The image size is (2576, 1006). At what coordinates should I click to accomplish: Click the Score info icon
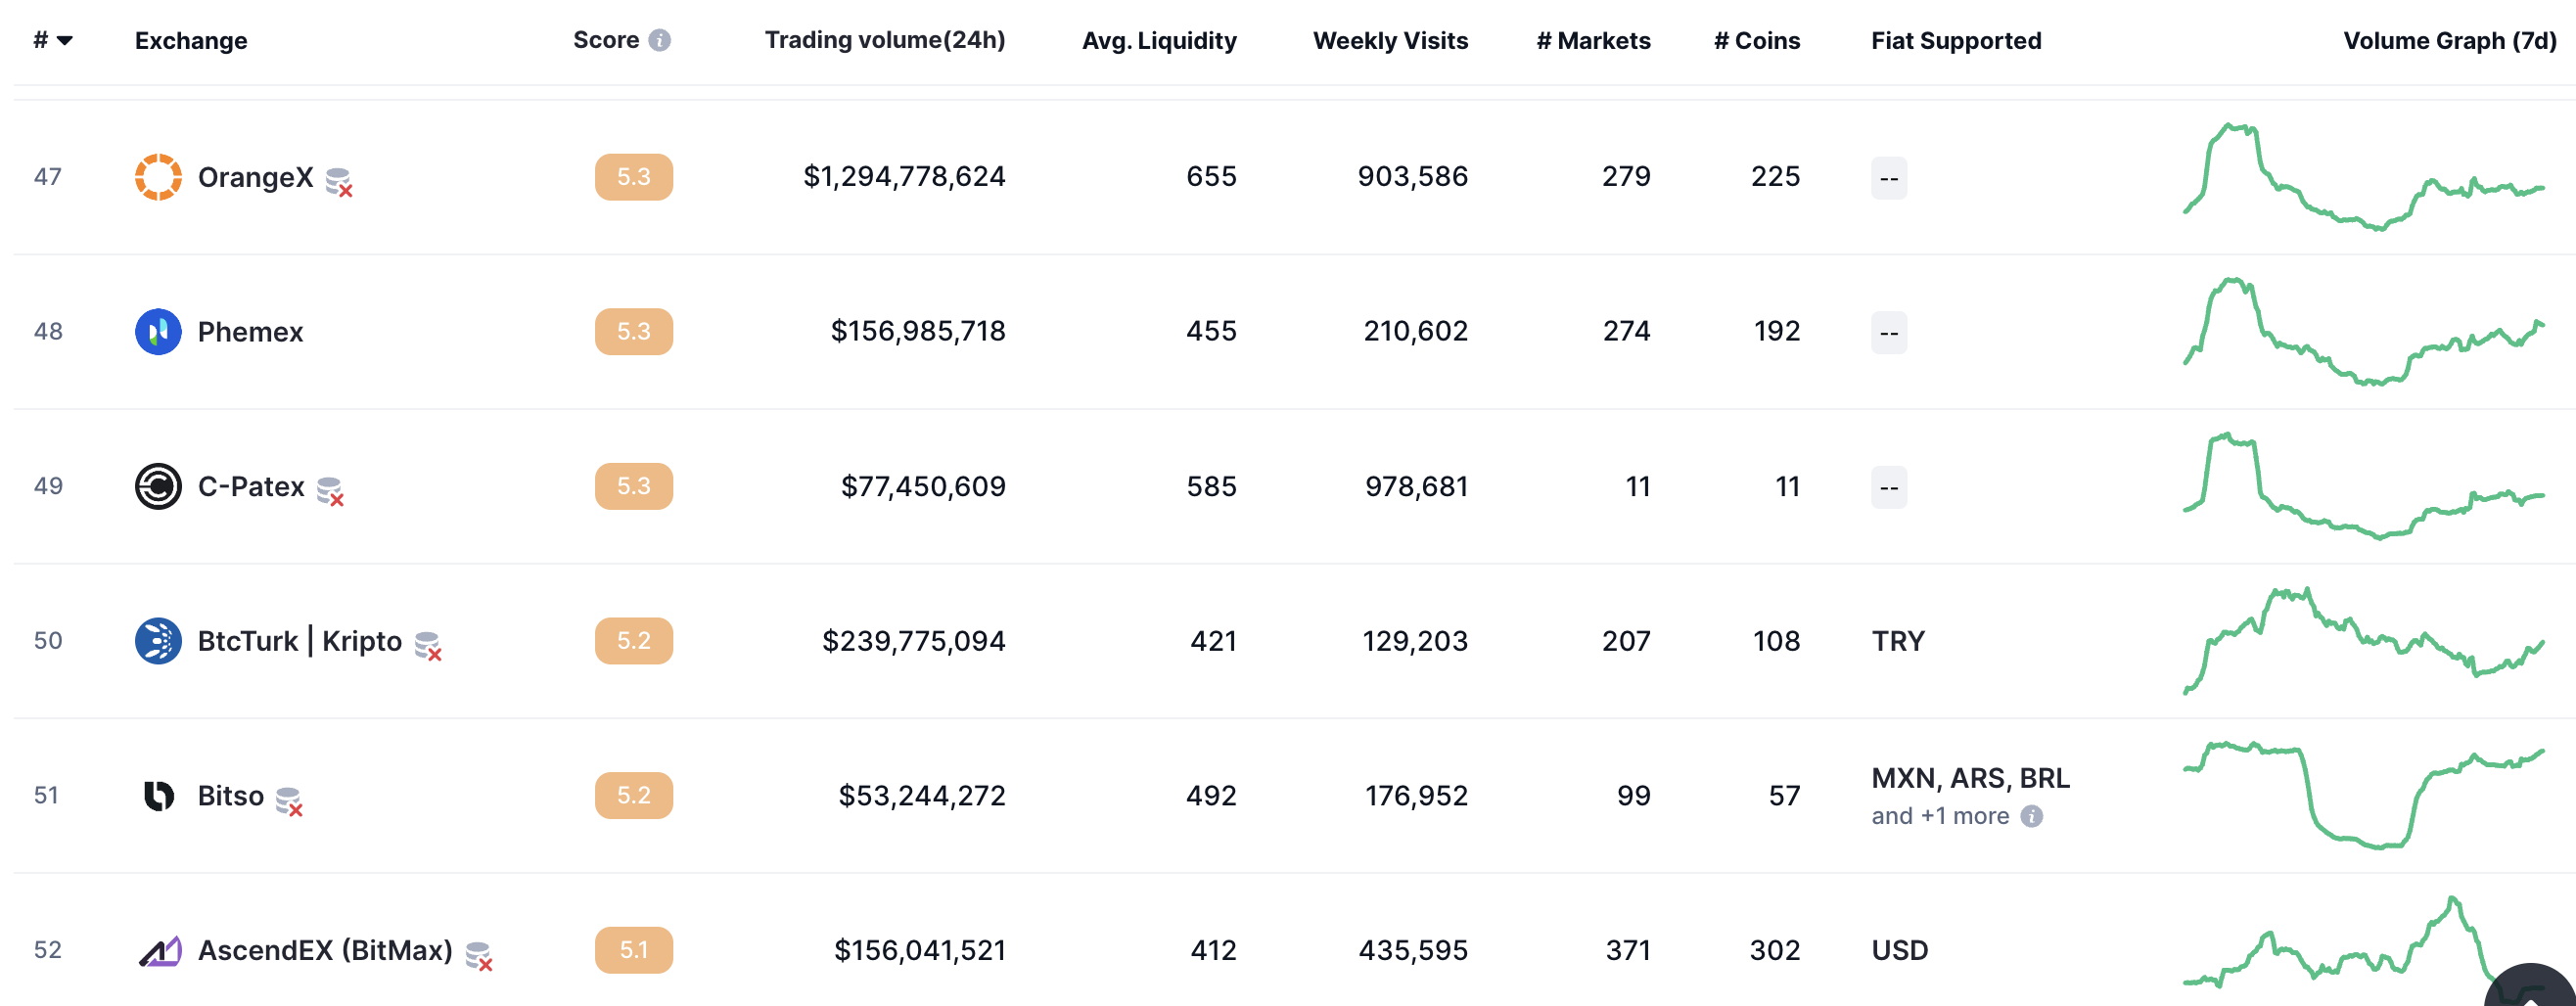(659, 40)
